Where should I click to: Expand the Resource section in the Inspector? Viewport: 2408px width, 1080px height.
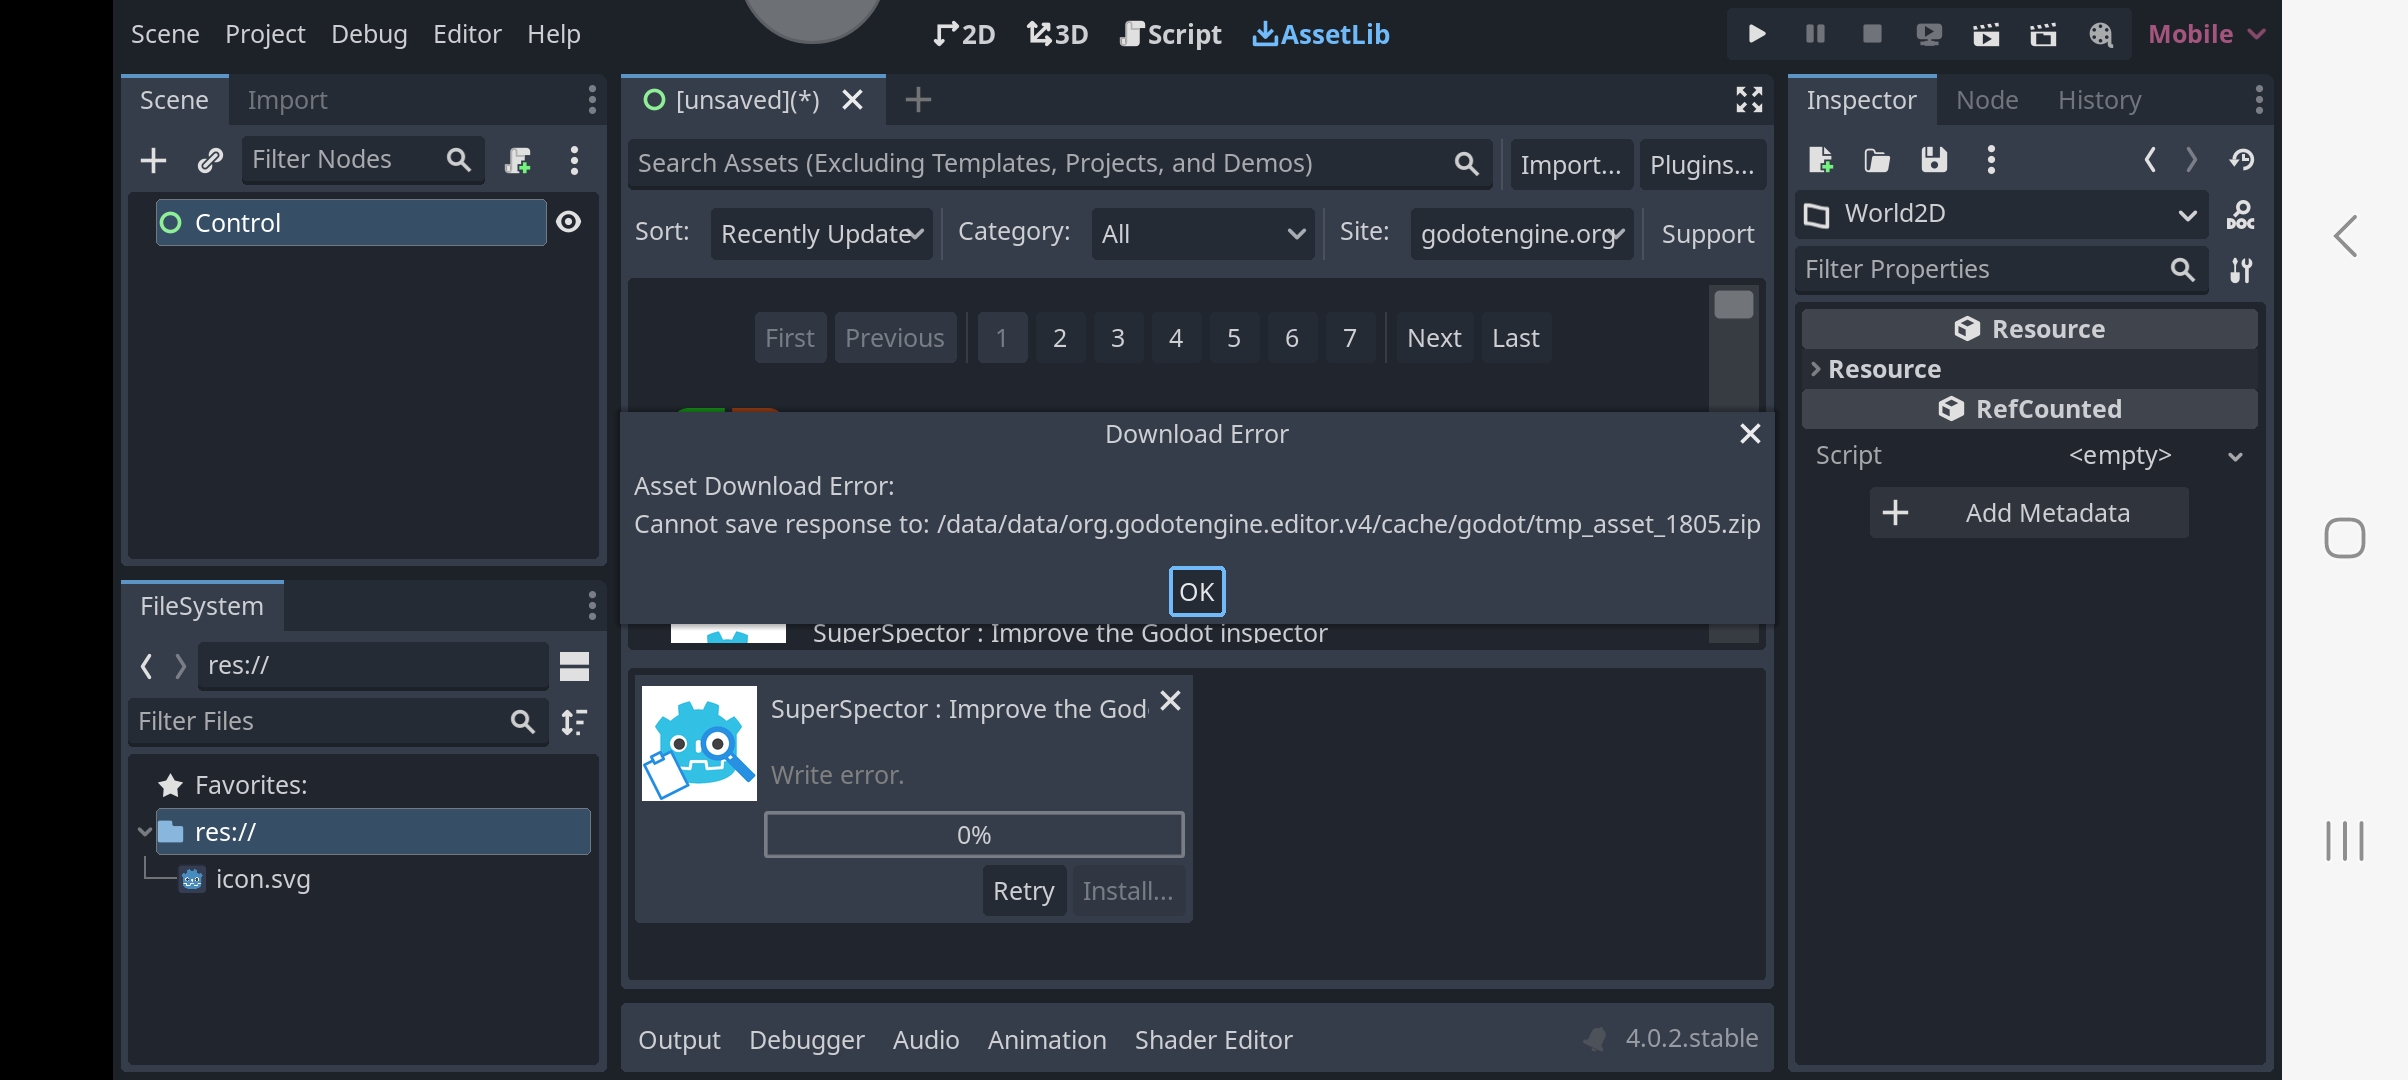(x=1886, y=368)
